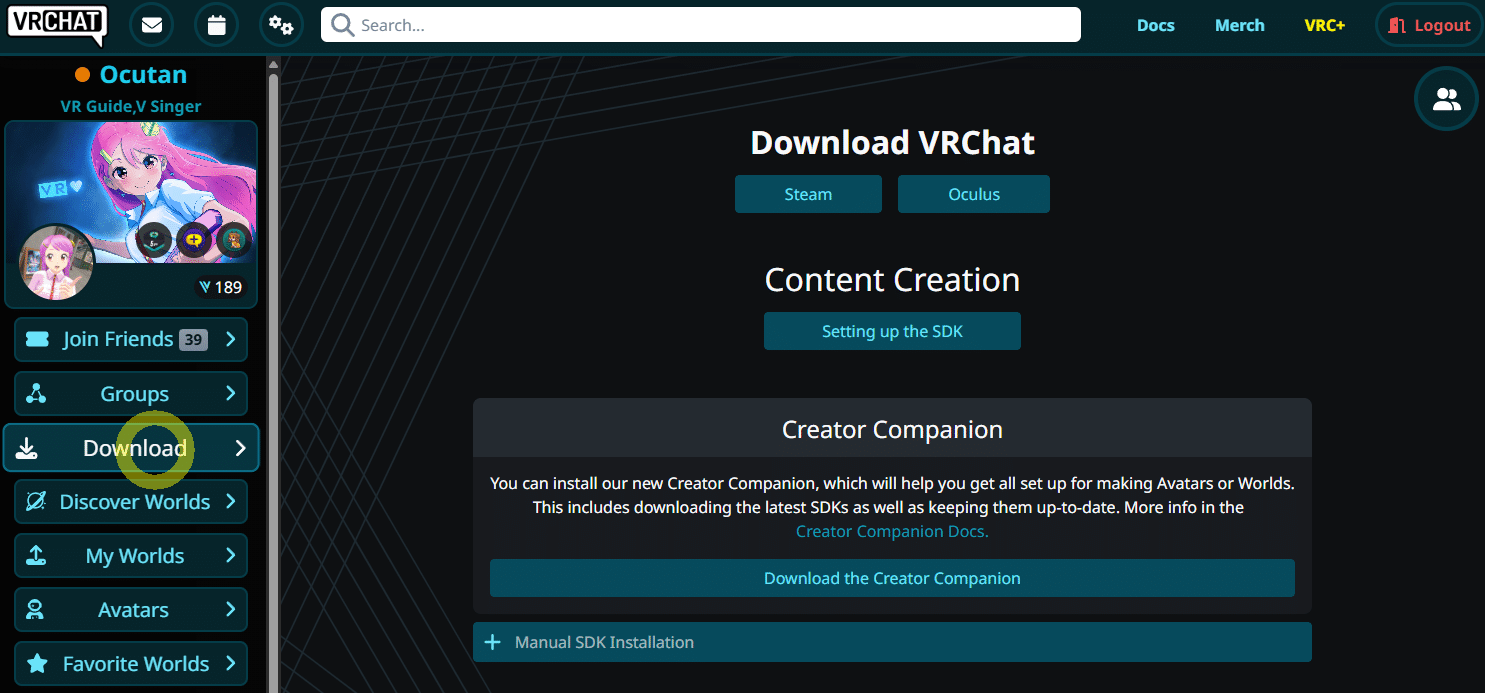Click the upload icon beside My Worlds
The image size is (1485, 693).
coord(36,555)
